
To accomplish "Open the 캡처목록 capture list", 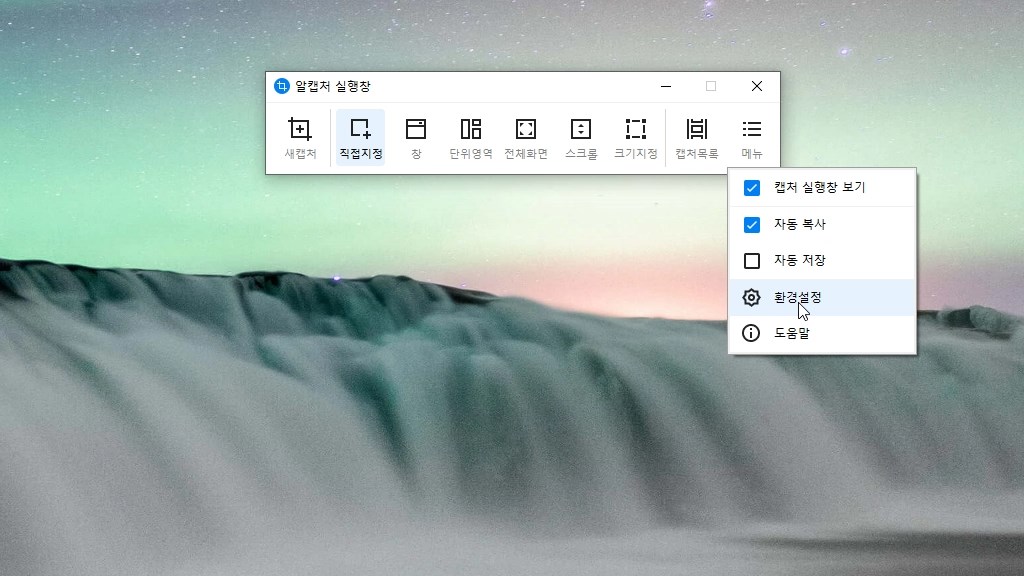I will pos(697,138).
